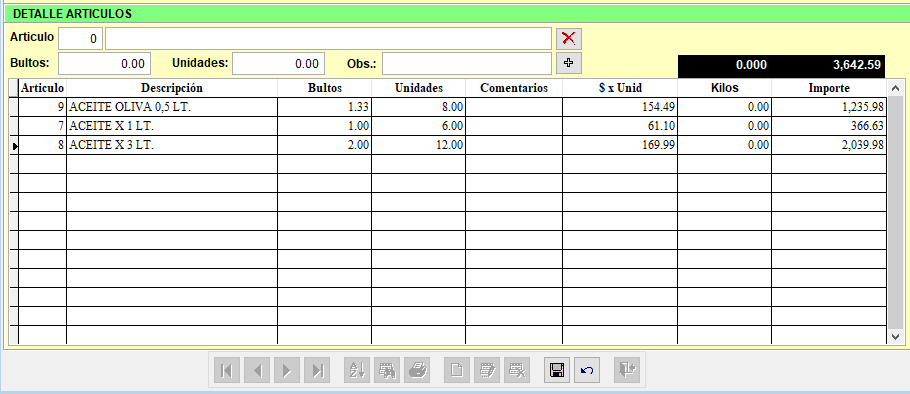This screenshot has height=394, width=910.
Task: Click the A-Z sort toolbar icon
Action: coord(357,370)
